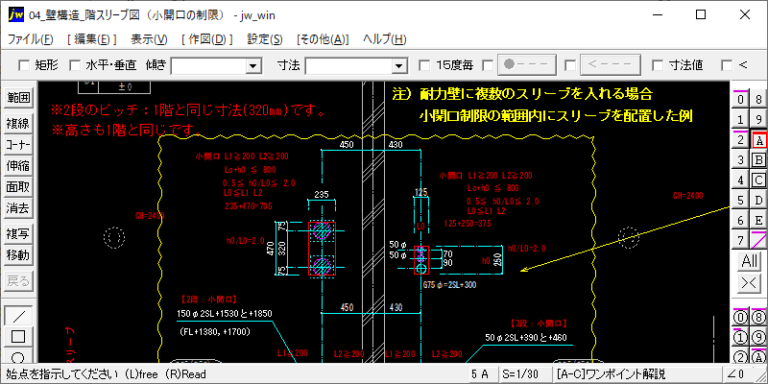
Task: Choose the コーナー corner tool
Action: point(18,145)
